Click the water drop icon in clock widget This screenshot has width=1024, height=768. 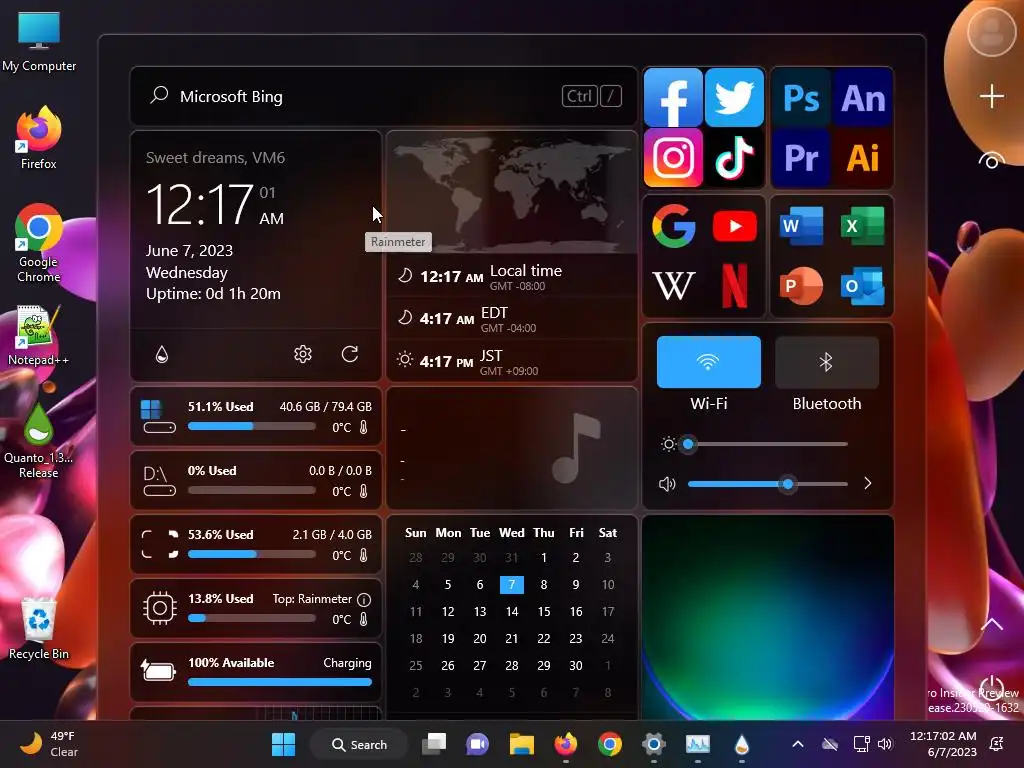(162, 354)
